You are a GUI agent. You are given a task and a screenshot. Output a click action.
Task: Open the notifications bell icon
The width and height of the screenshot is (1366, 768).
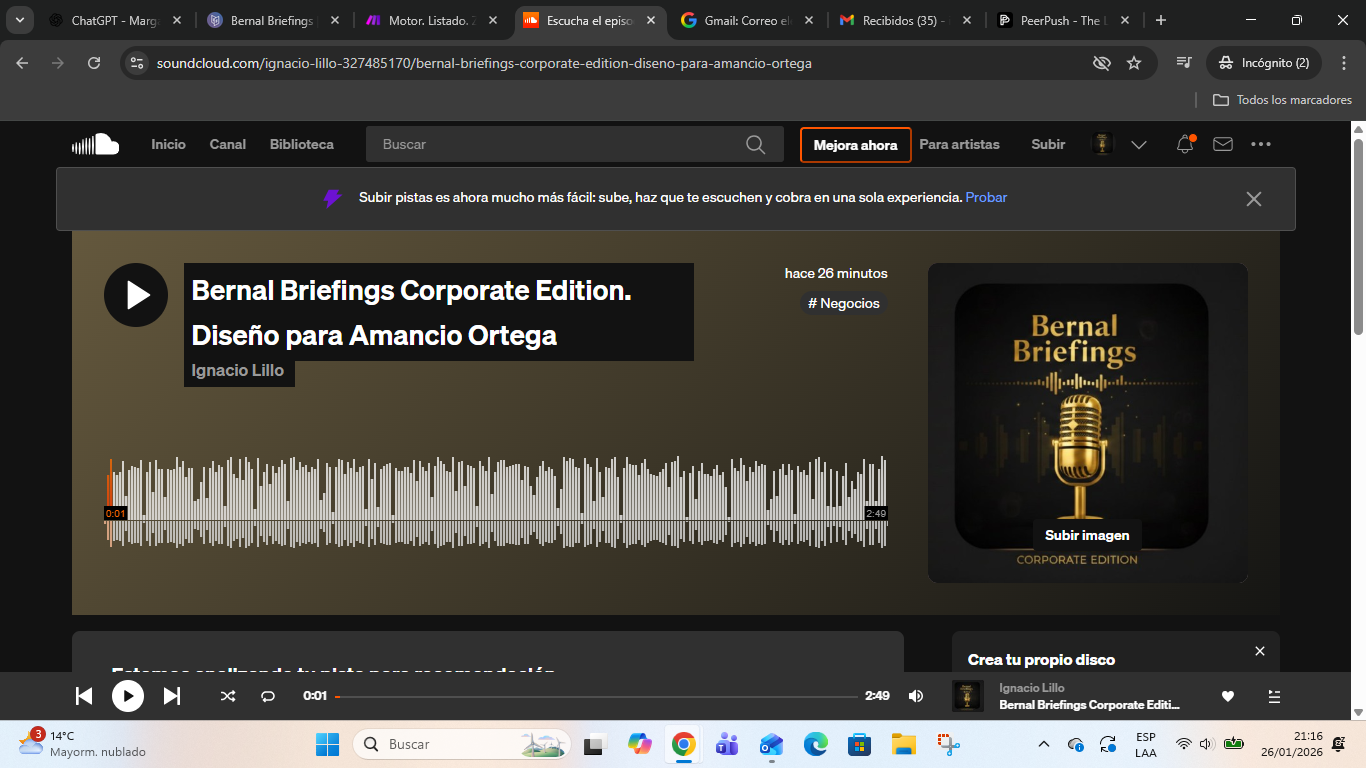pyautogui.click(x=1184, y=144)
